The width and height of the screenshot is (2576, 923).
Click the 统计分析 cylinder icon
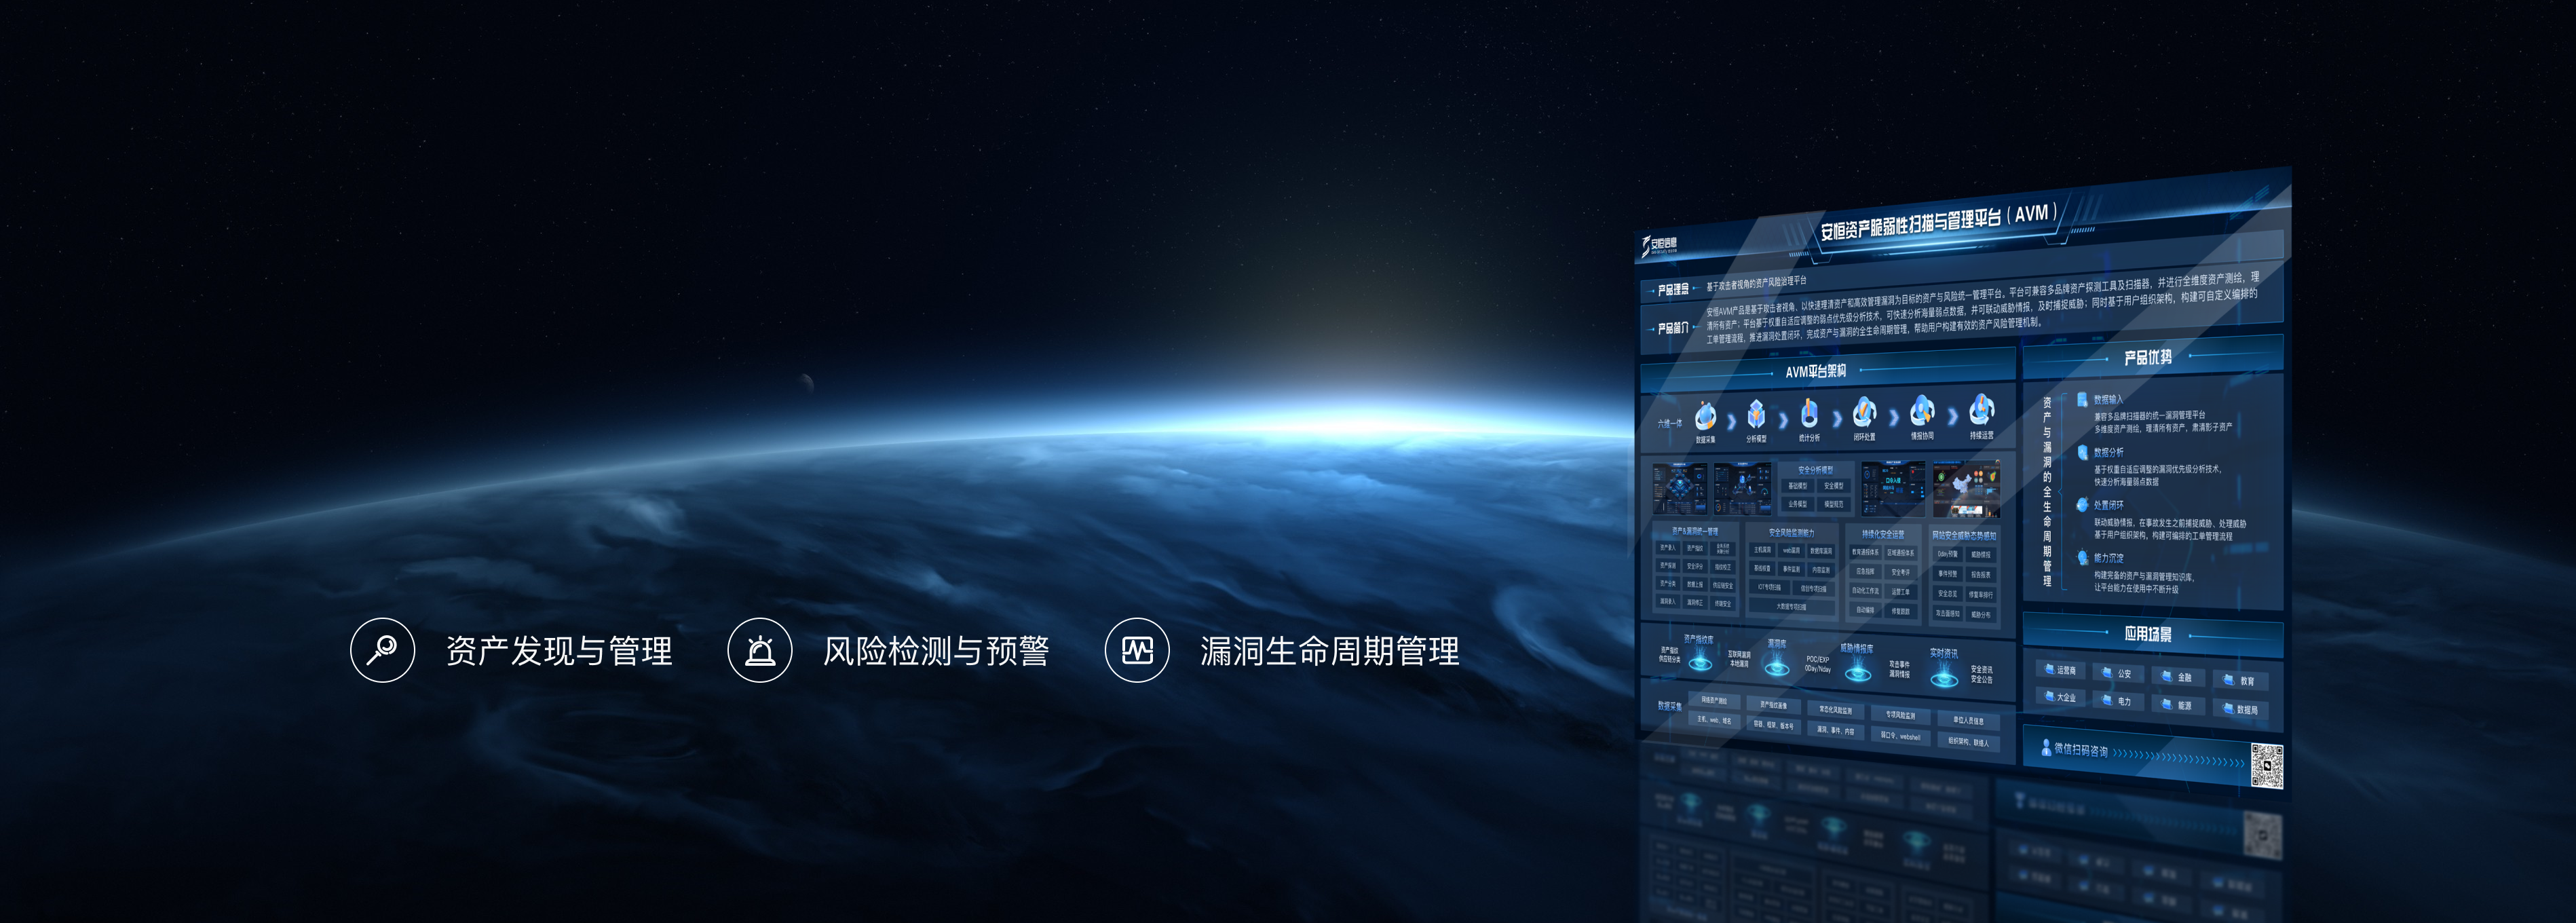coord(1809,412)
